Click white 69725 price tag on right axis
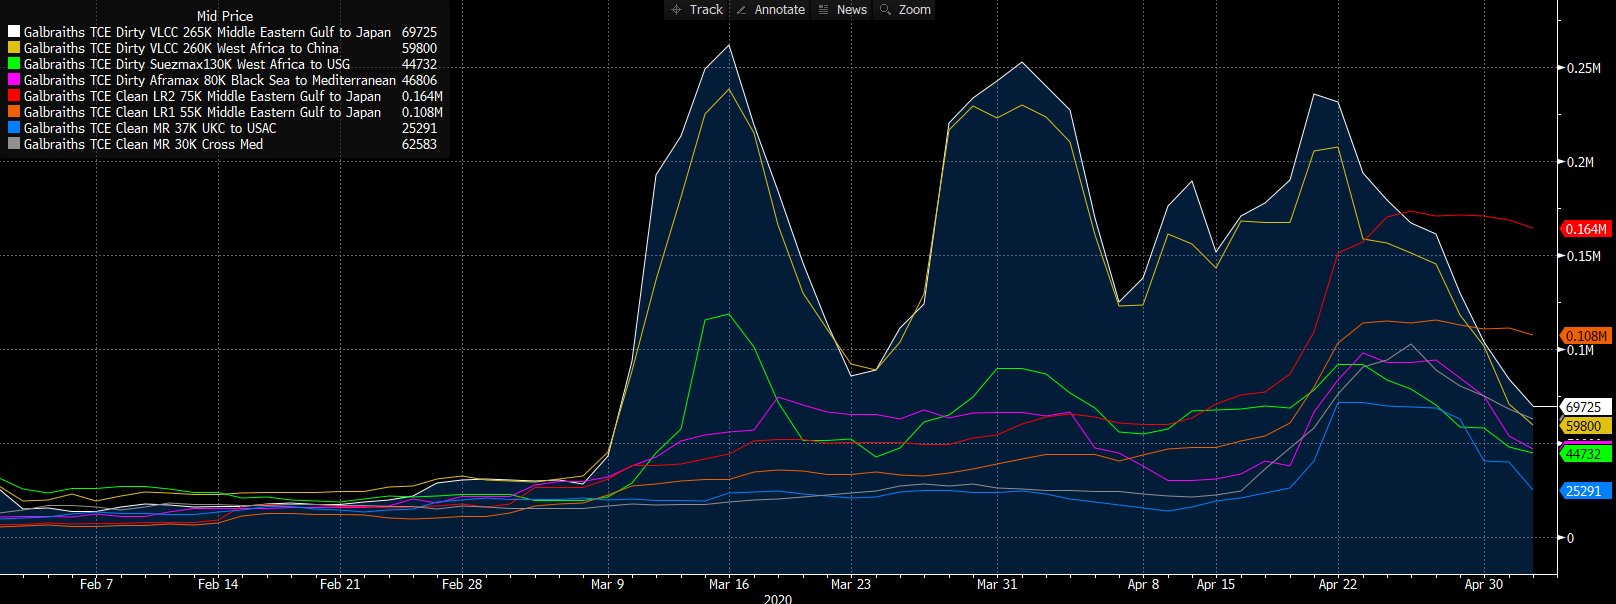 coord(1585,407)
